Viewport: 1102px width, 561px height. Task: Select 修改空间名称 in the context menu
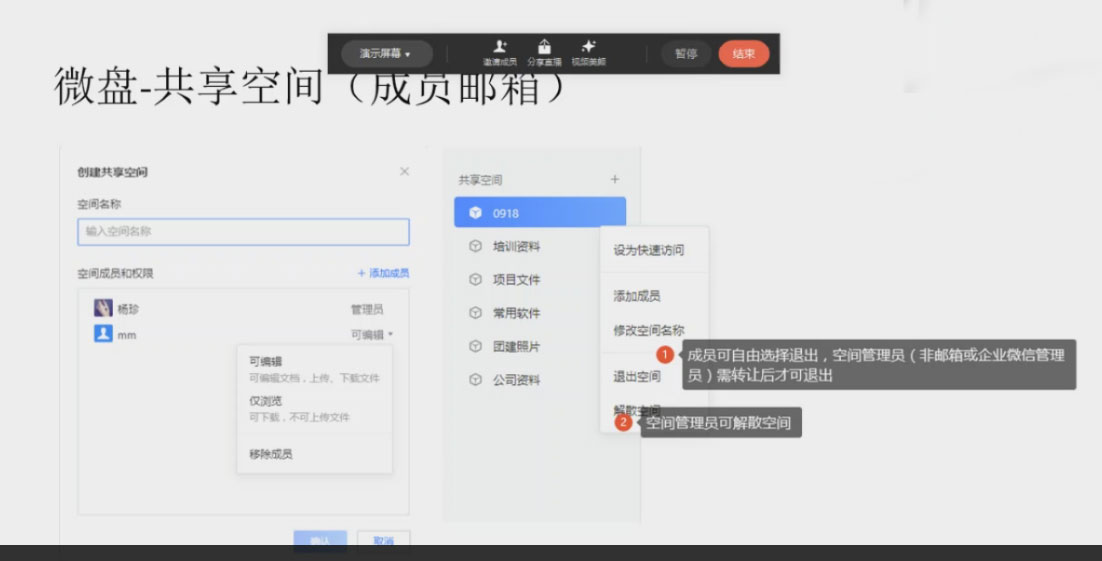point(649,330)
